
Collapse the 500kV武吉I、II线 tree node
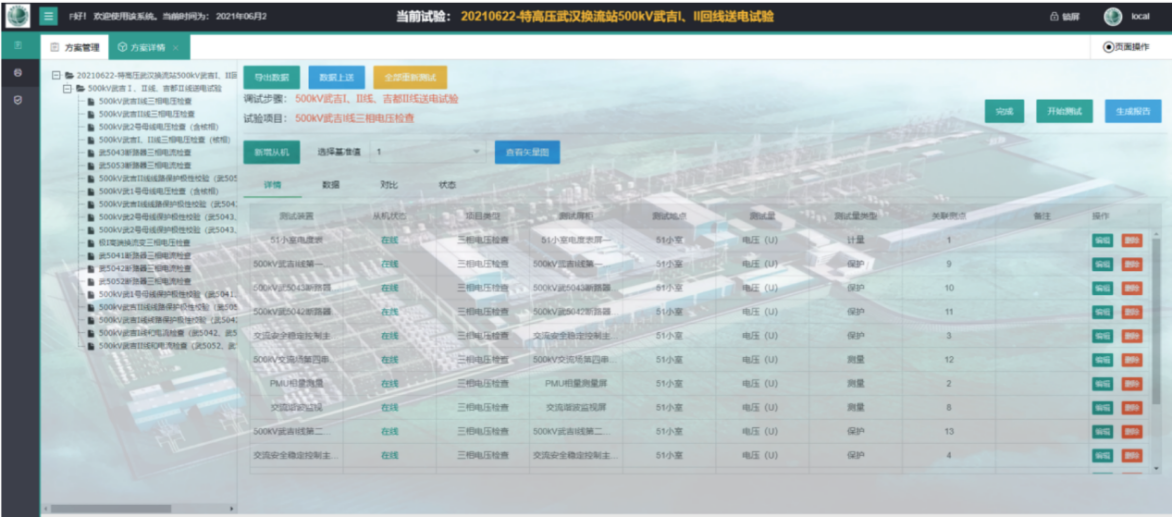click(67, 88)
